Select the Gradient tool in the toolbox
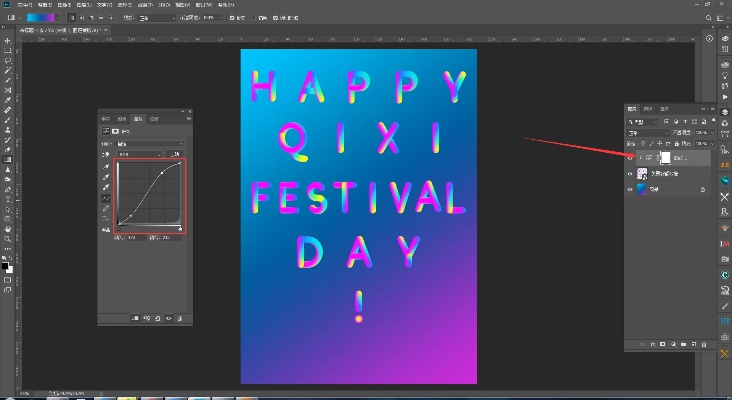732x400 pixels. pyautogui.click(x=7, y=160)
